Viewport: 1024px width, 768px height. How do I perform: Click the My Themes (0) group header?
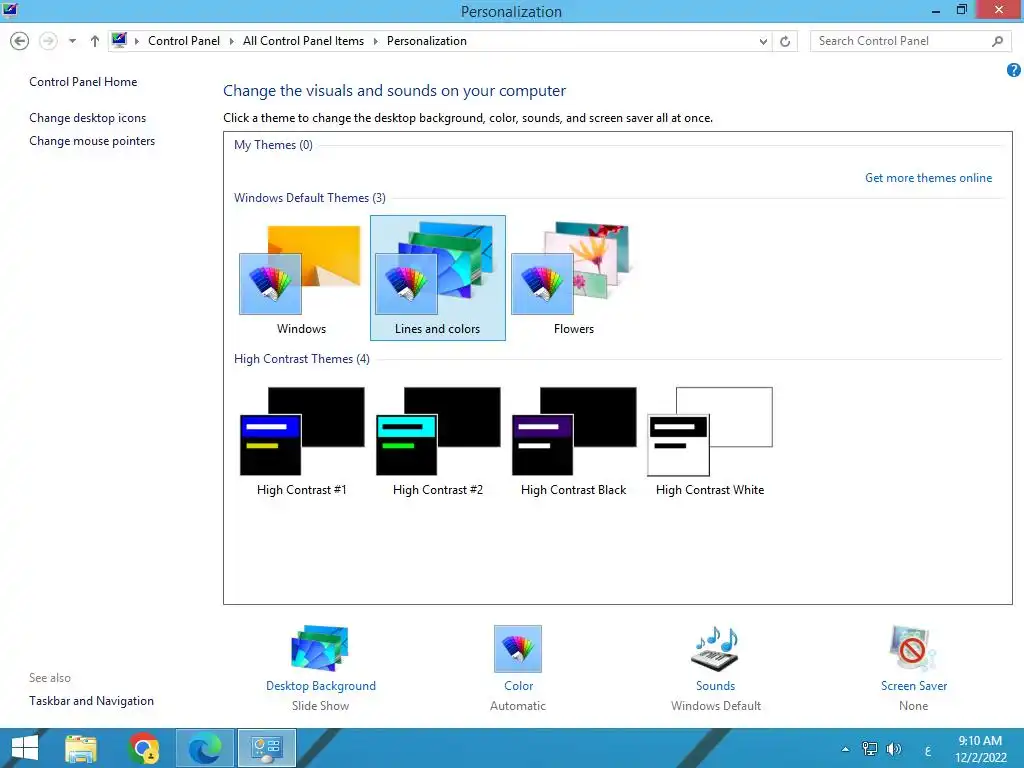(x=273, y=144)
